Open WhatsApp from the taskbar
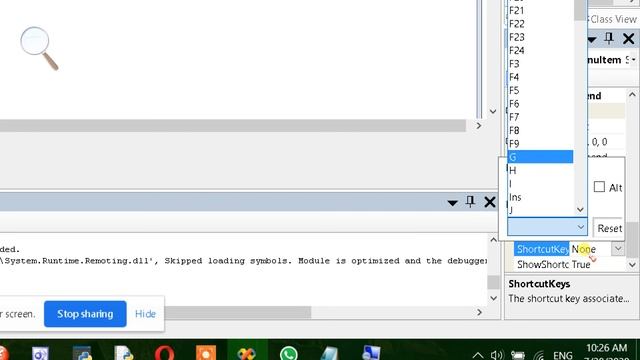The image size is (640, 360). pos(289,353)
